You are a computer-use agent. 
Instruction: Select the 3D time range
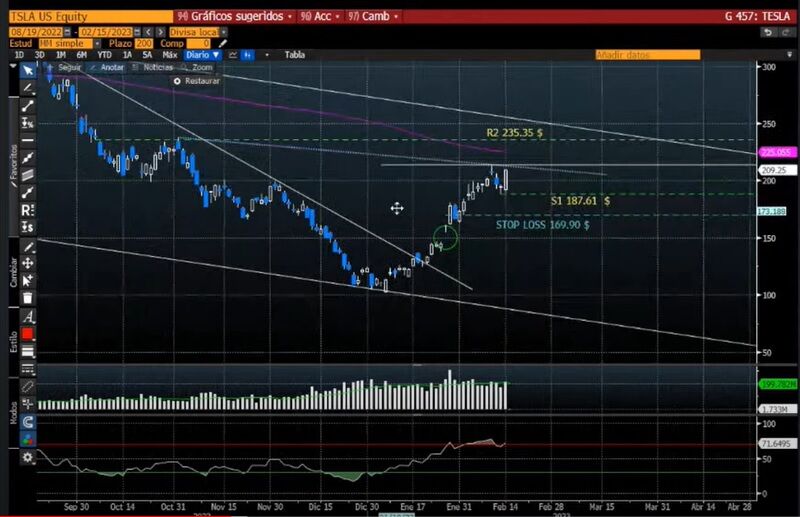[40, 55]
